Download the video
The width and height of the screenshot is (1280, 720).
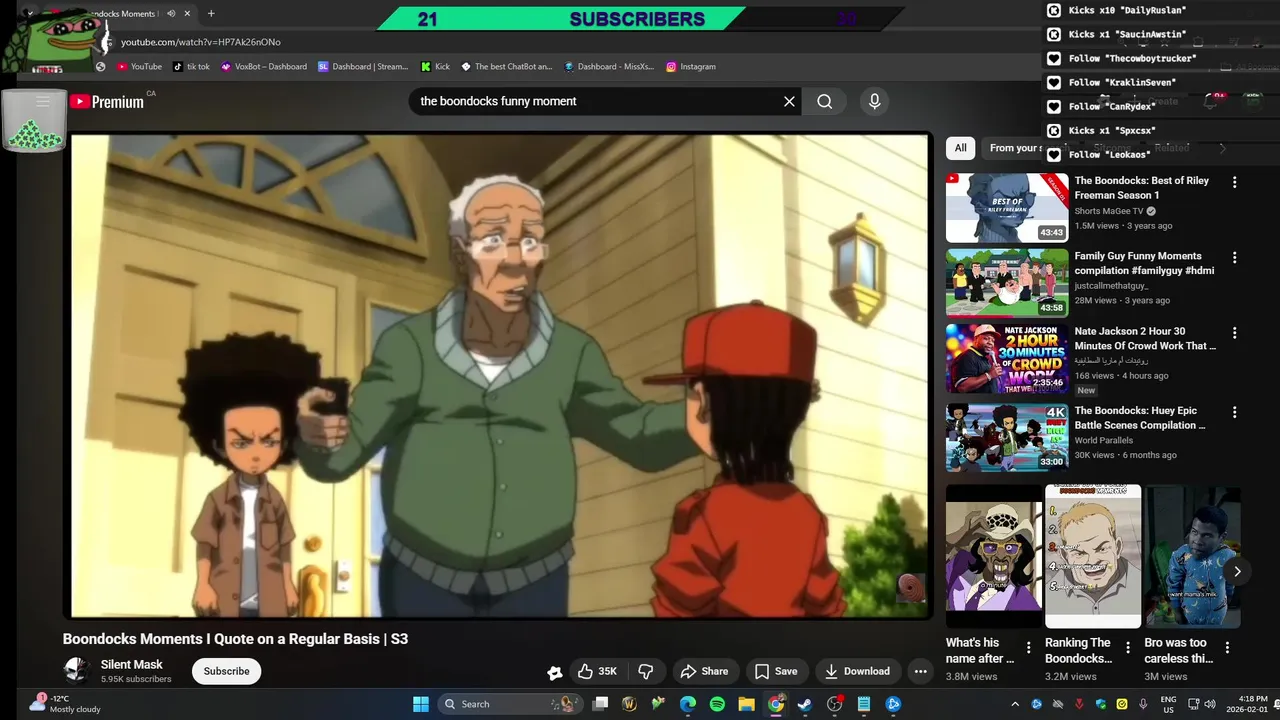(857, 671)
